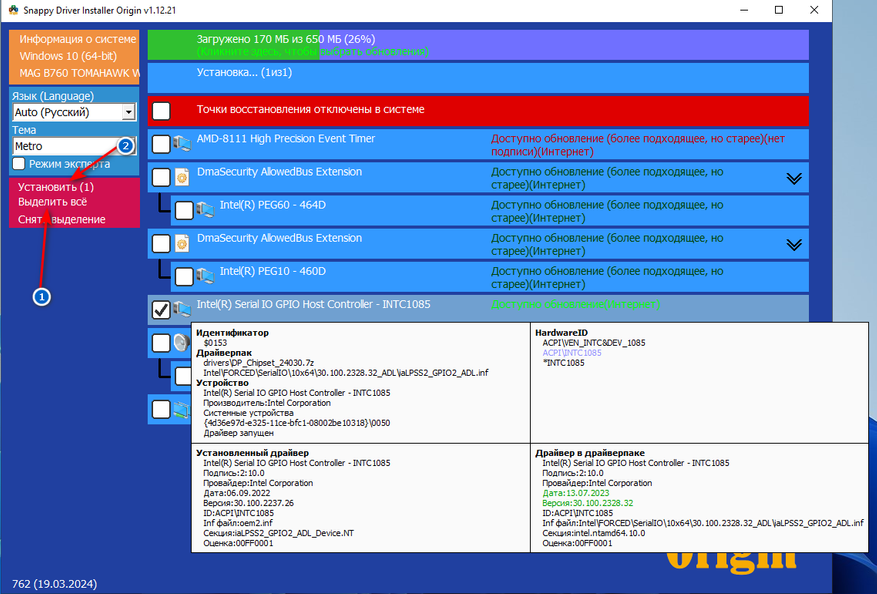877x594 pixels.
Task: Click the speaker device icon below GPIO row
Action: point(182,342)
